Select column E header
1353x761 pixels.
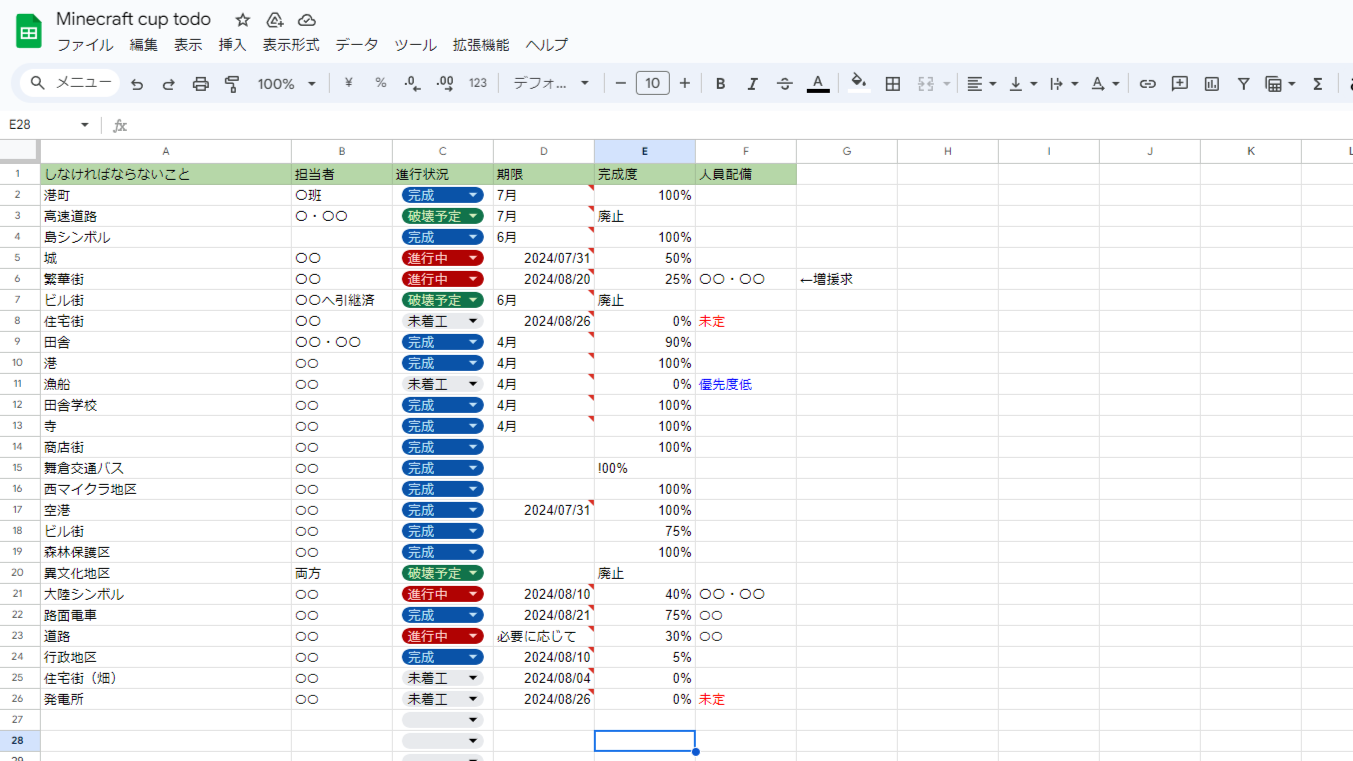645,151
